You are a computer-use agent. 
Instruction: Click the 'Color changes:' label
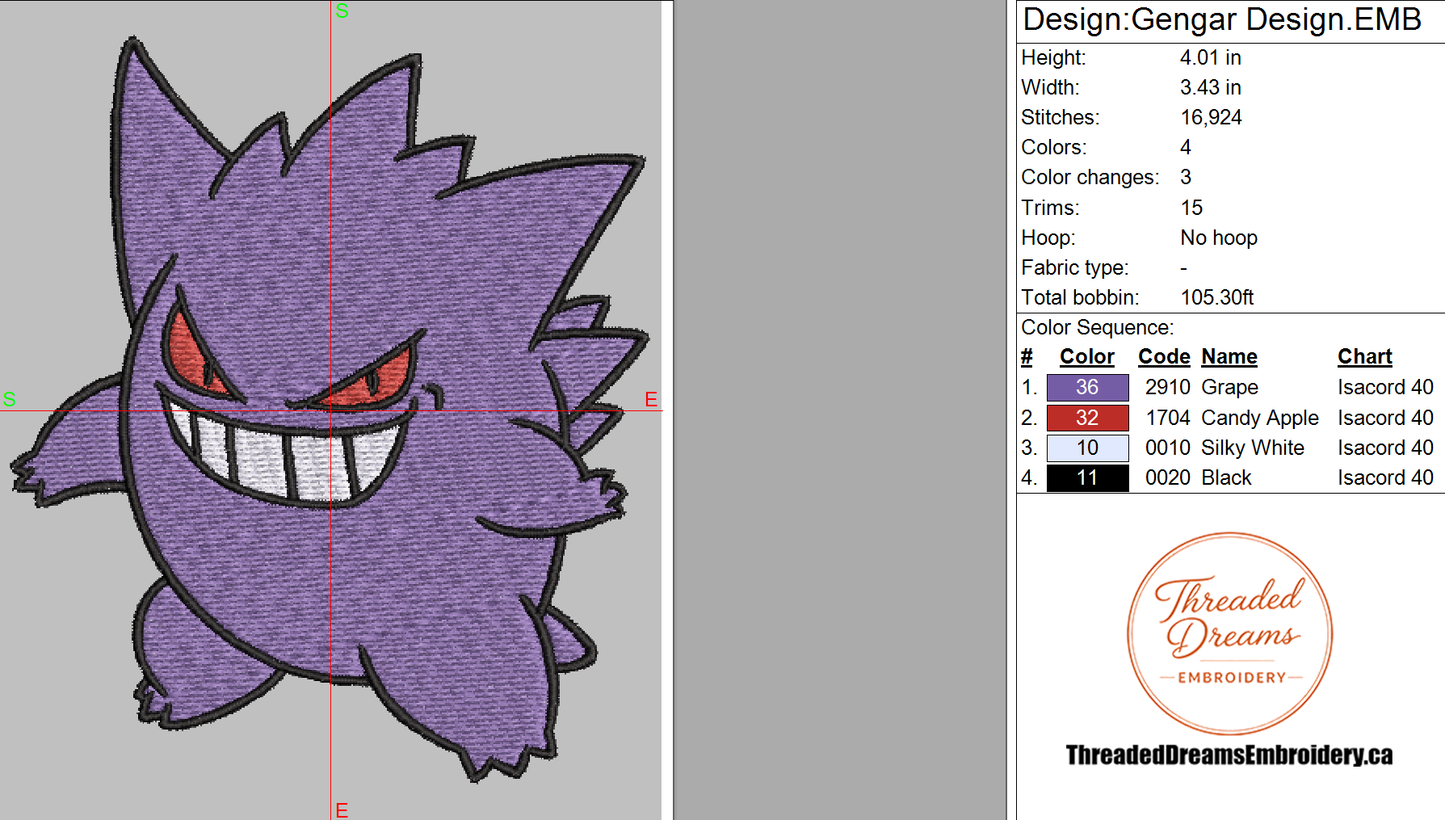(x=1090, y=178)
